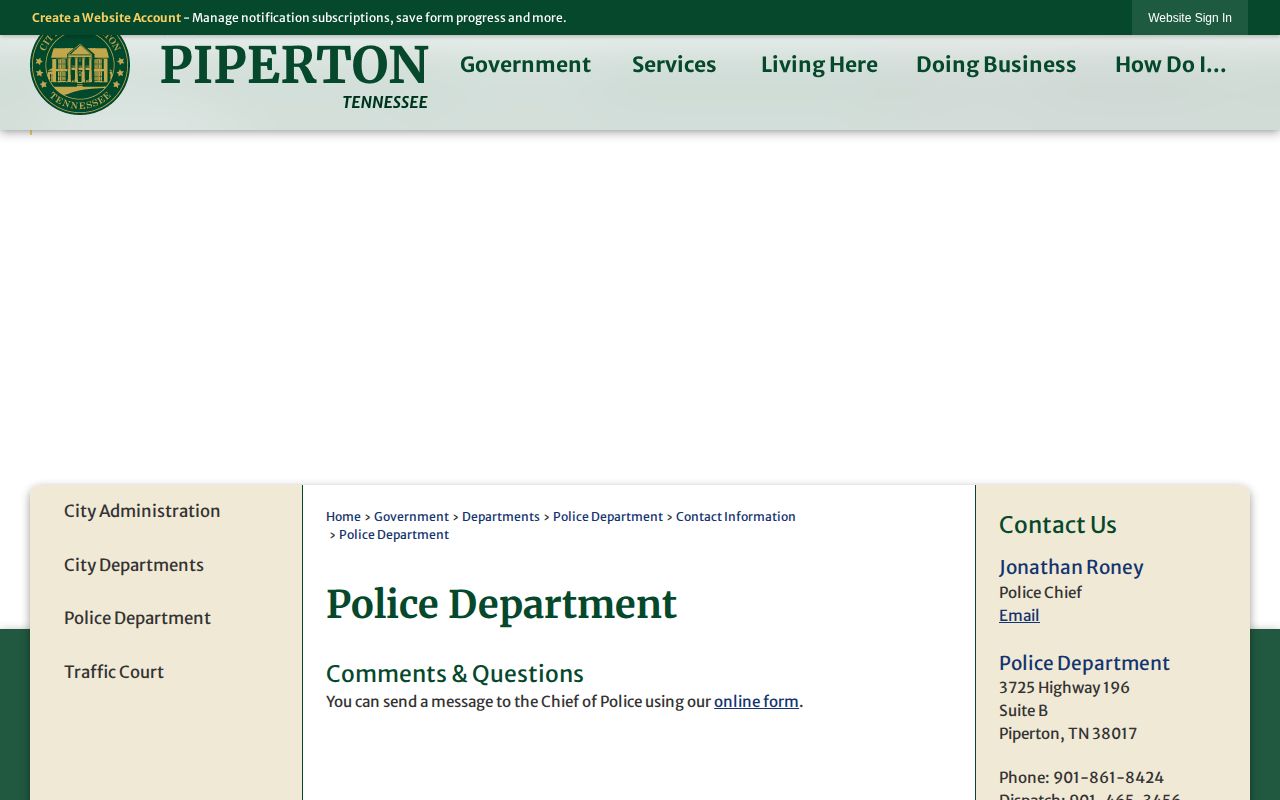Click the Piperton city seal logo

80,75
